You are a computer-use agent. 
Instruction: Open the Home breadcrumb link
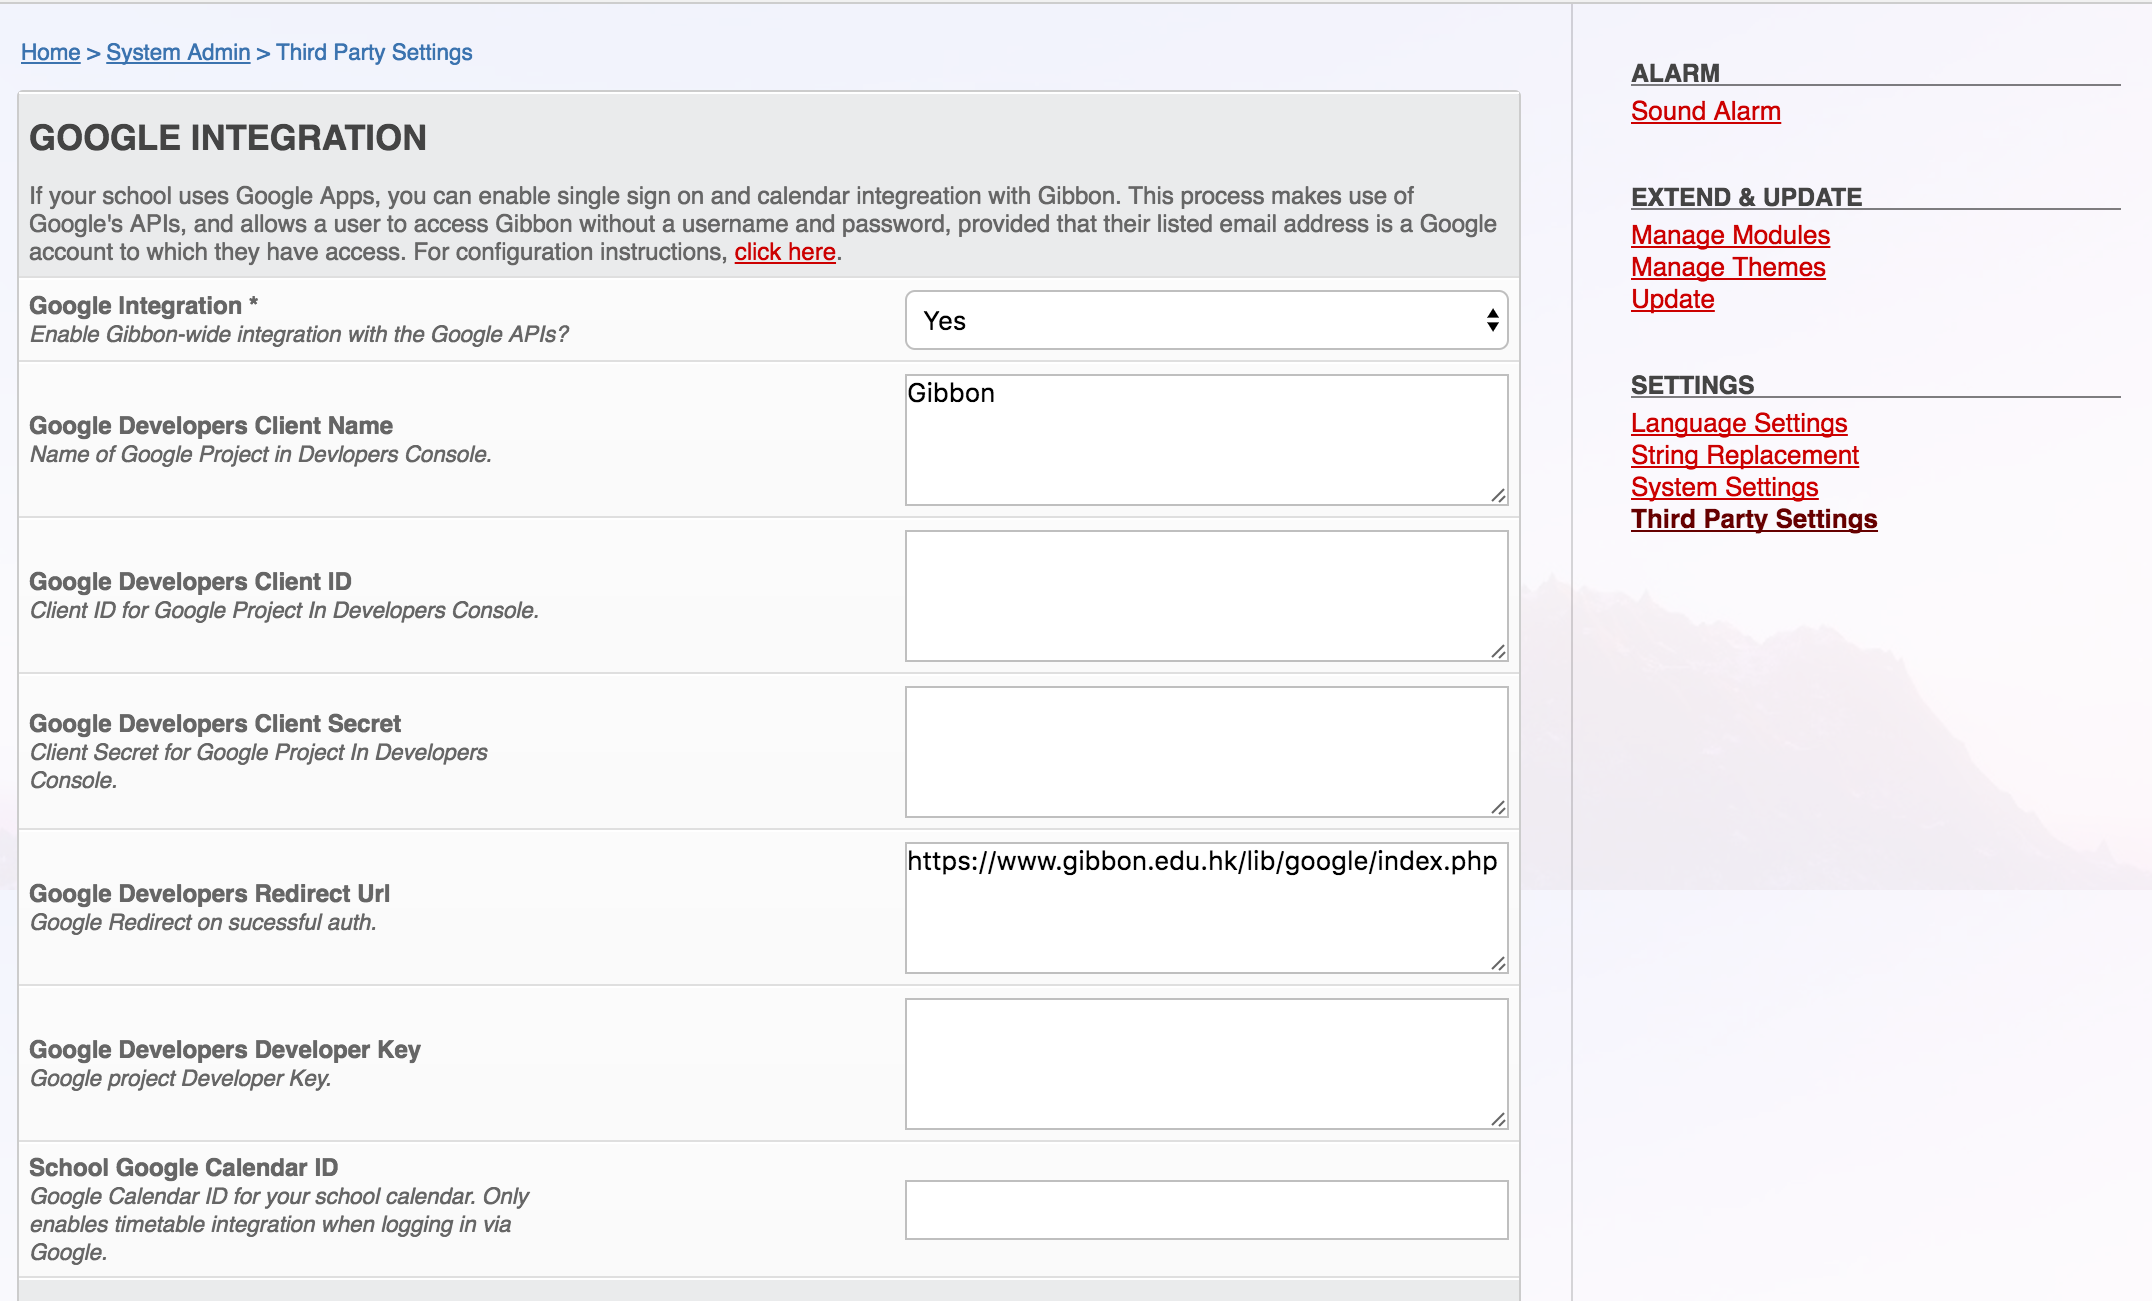coord(50,52)
